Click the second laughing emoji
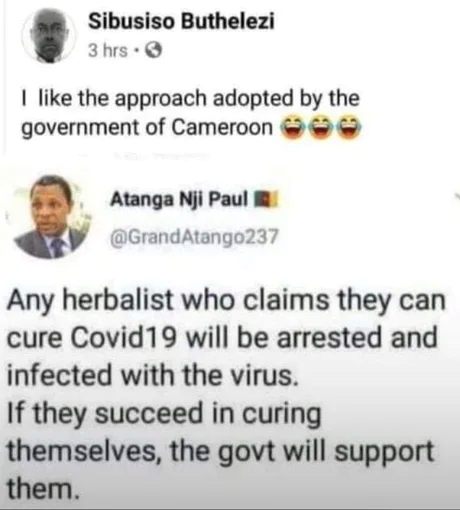Image resolution: width=460 pixels, height=510 pixels. tap(320, 128)
